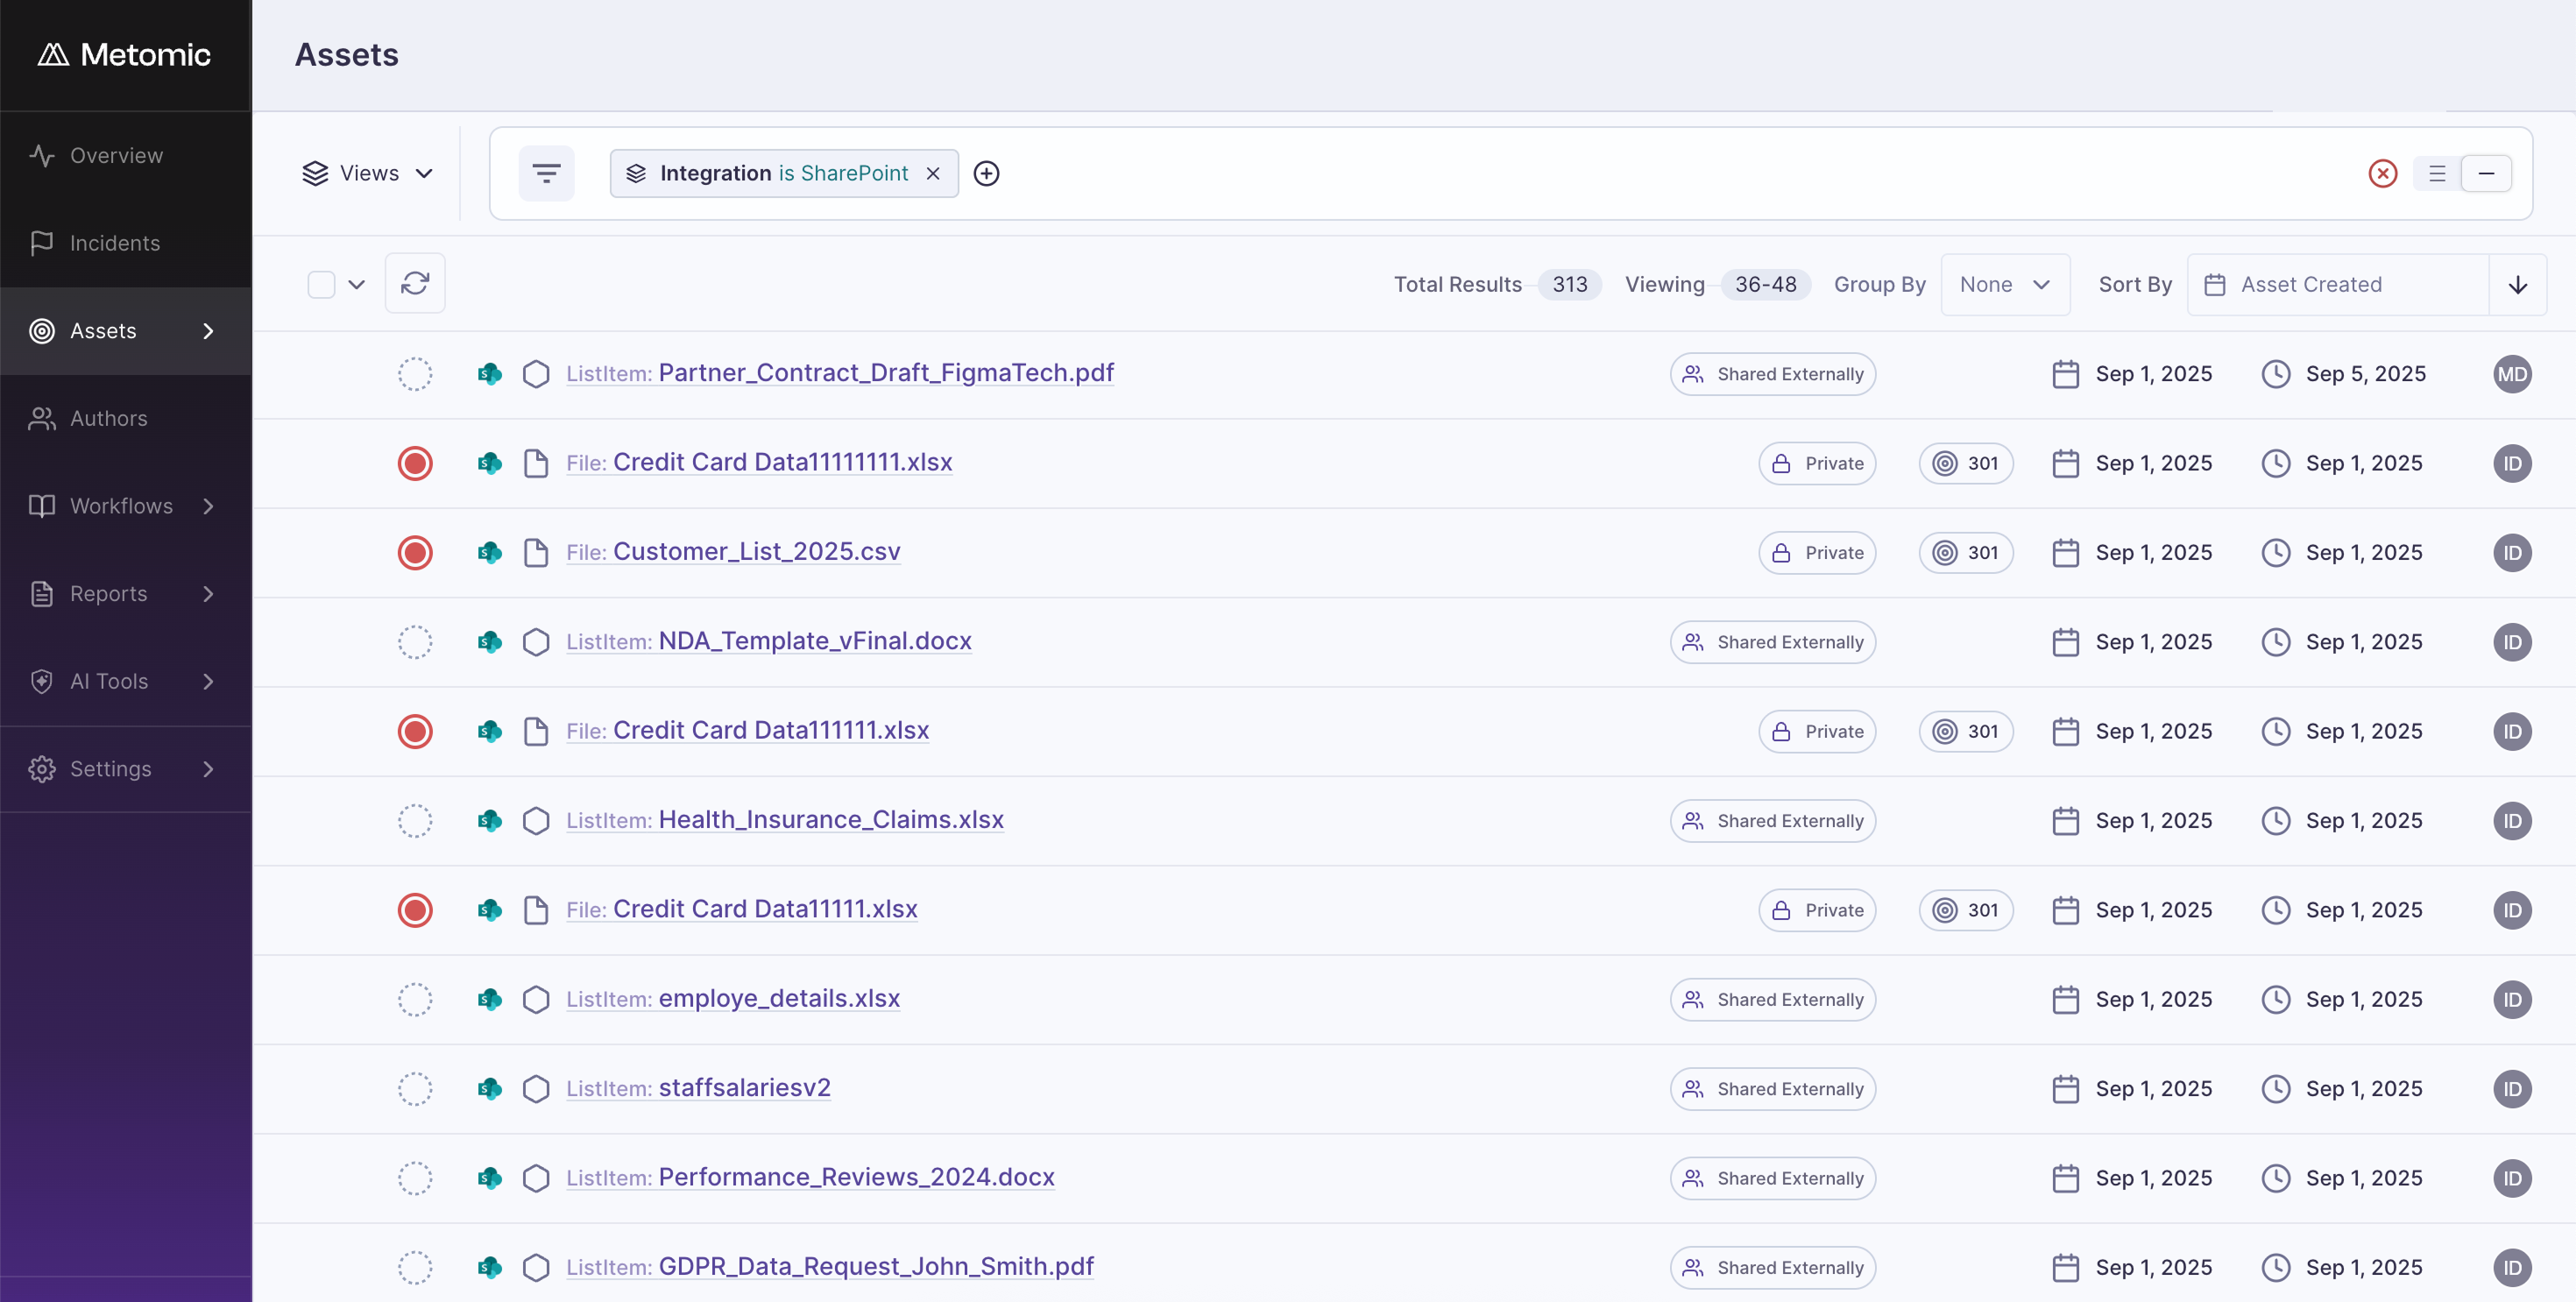
Task: Select Credit Card Data11111111.xlsx red status circle
Action: (x=415, y=463)
